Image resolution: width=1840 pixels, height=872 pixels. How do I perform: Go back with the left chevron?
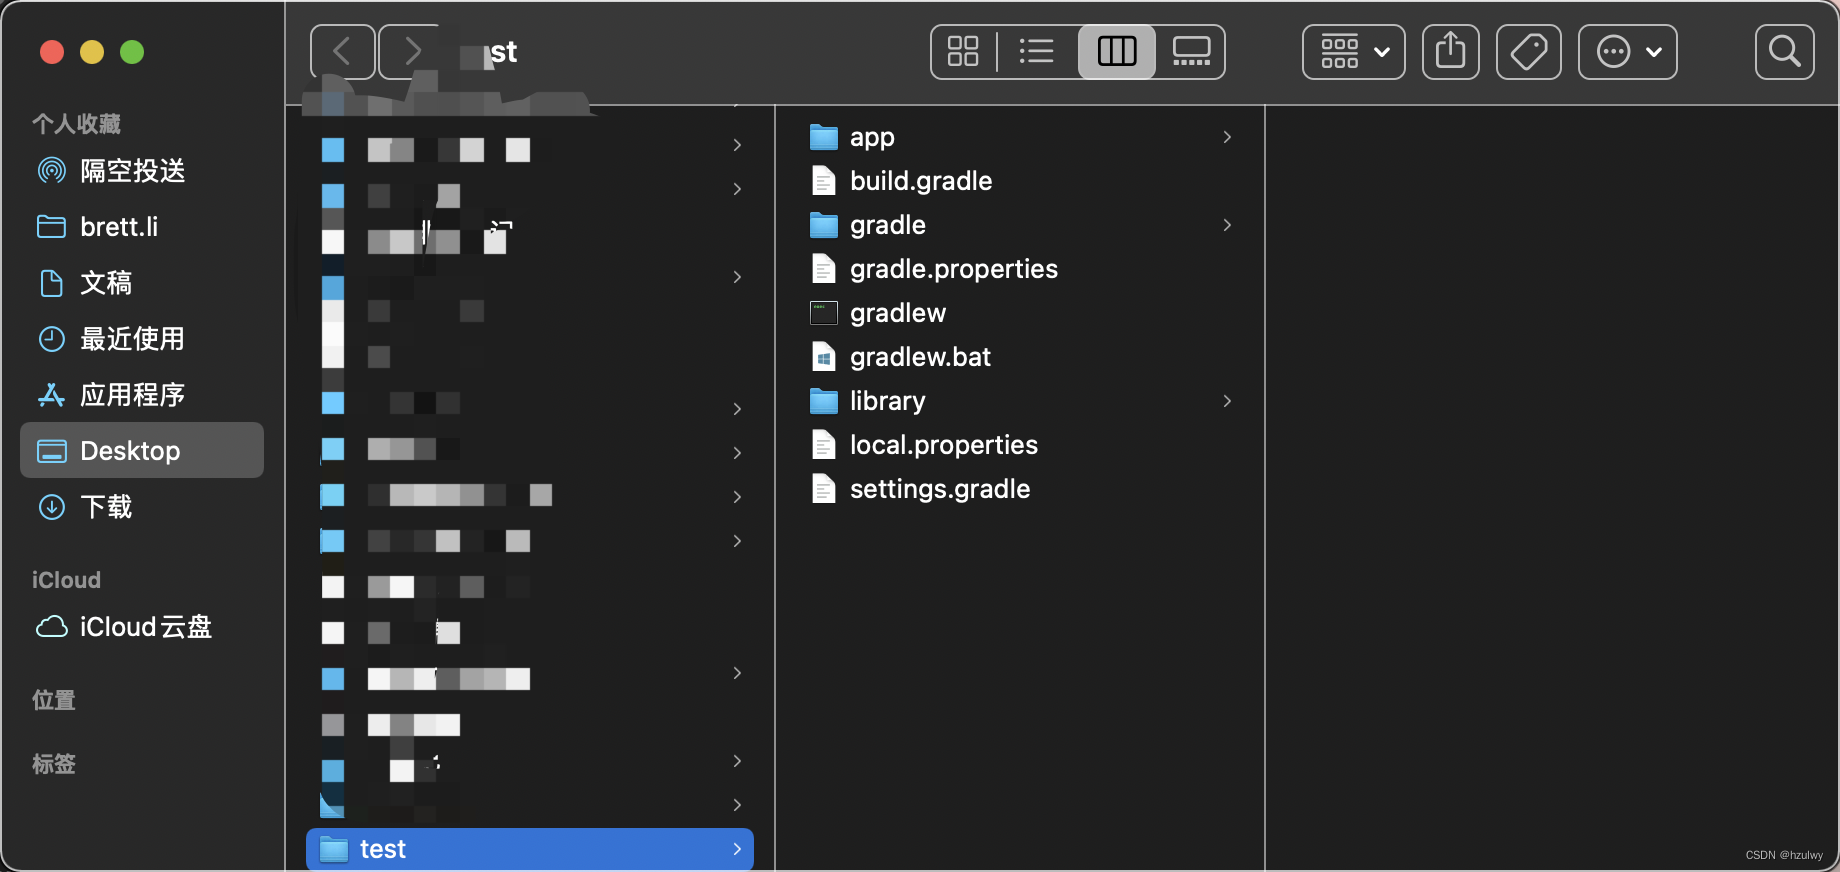(x=342, y=51)
